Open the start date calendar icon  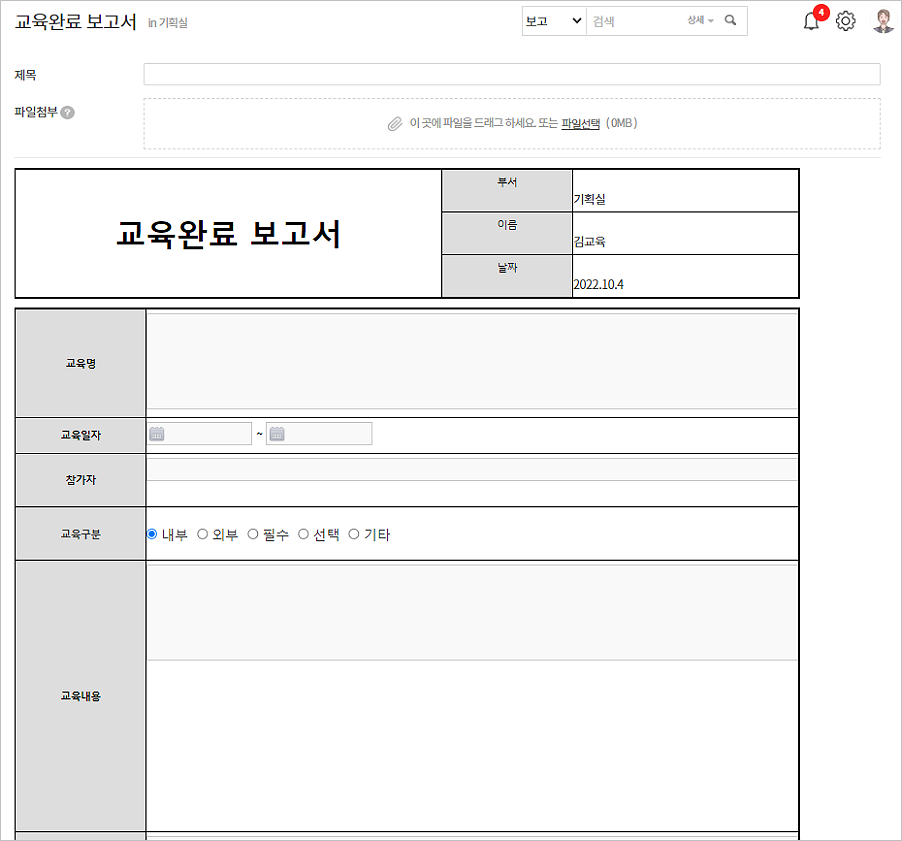(x=157, y=434)
